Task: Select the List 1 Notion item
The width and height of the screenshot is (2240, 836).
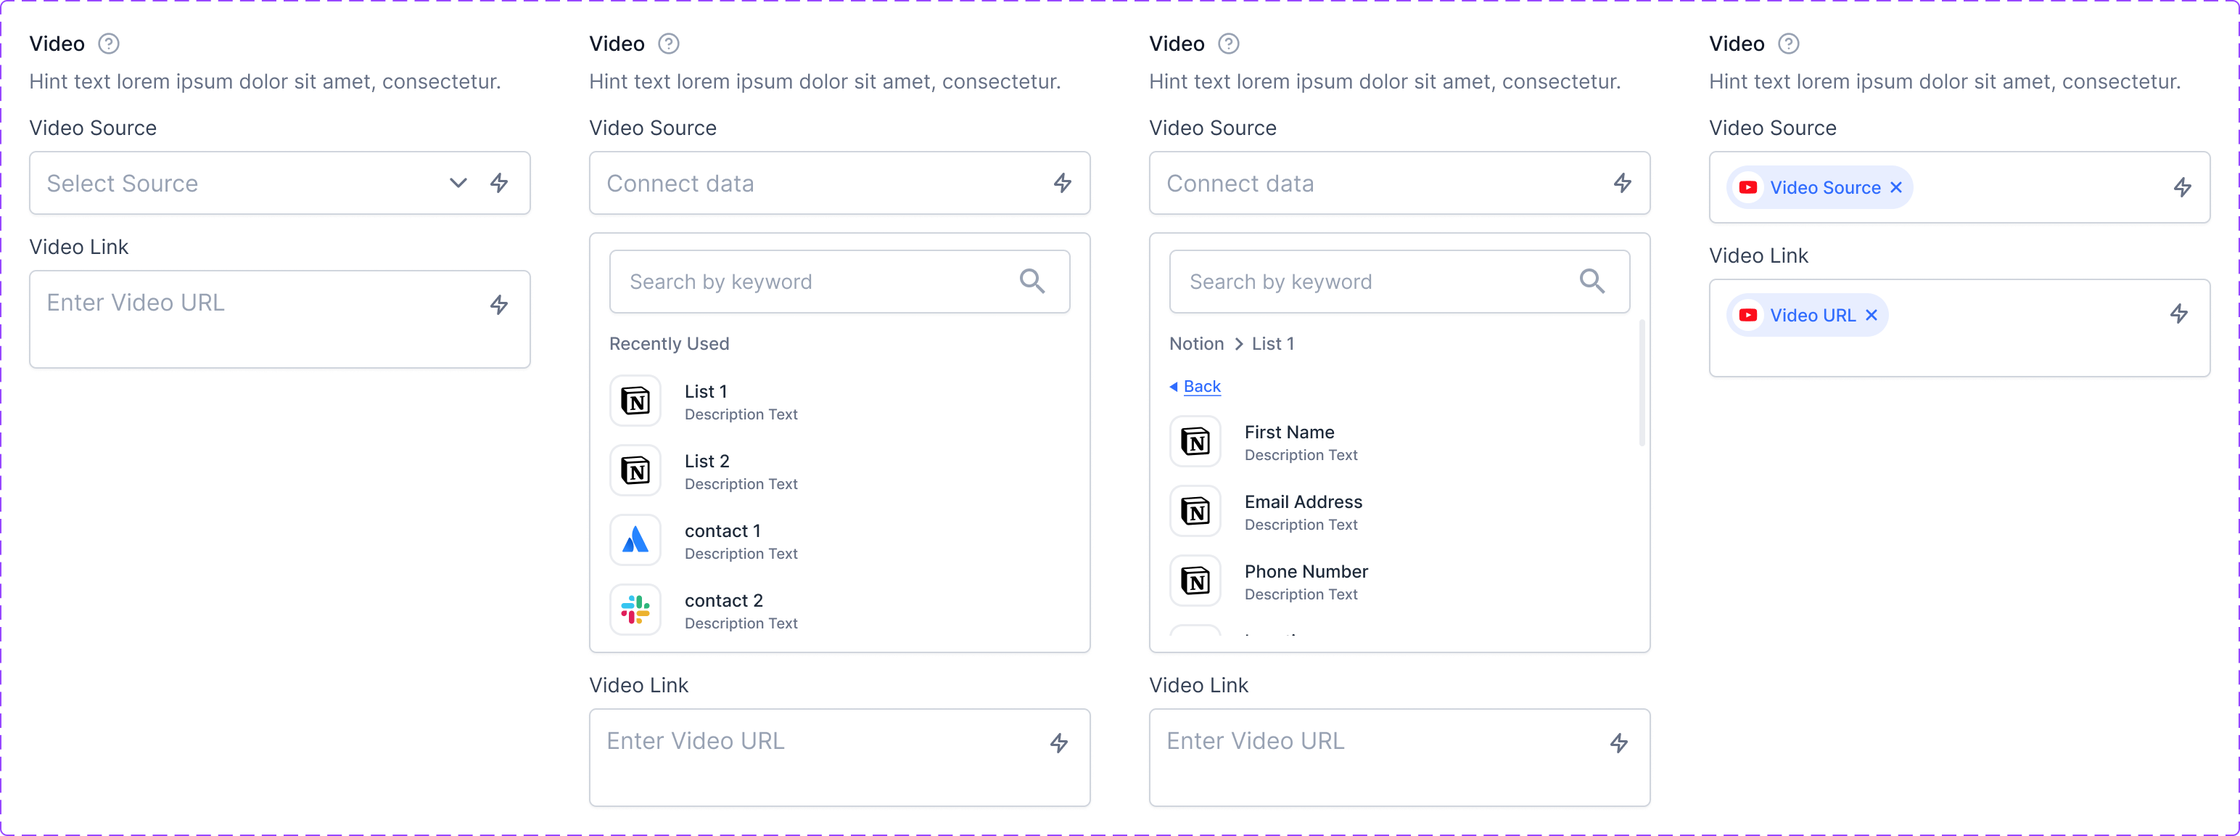Action: point(840,401)
